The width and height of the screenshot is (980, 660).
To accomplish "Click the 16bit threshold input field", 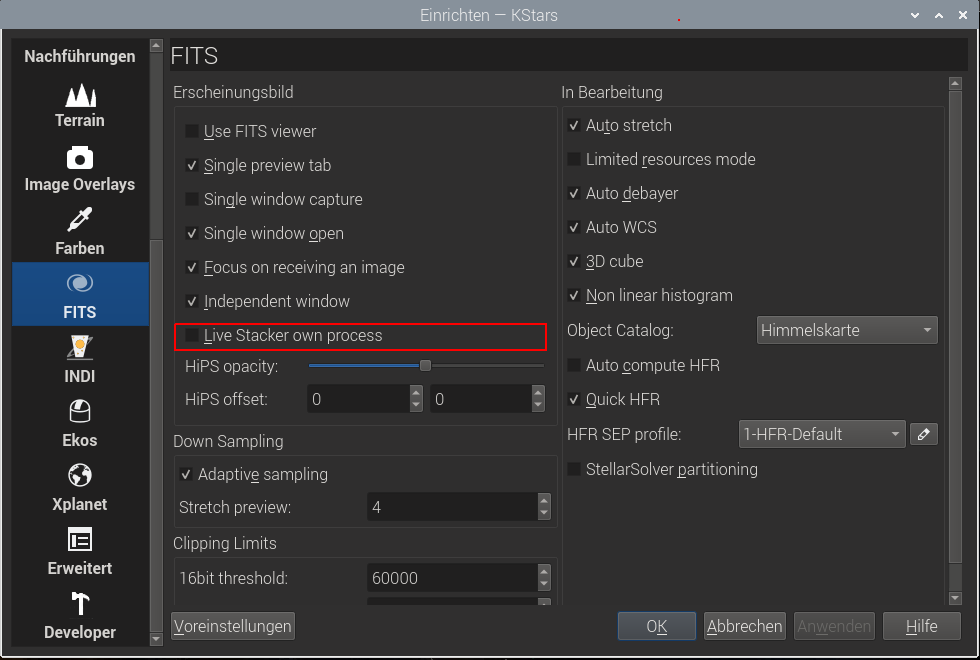I will point(452,578).
